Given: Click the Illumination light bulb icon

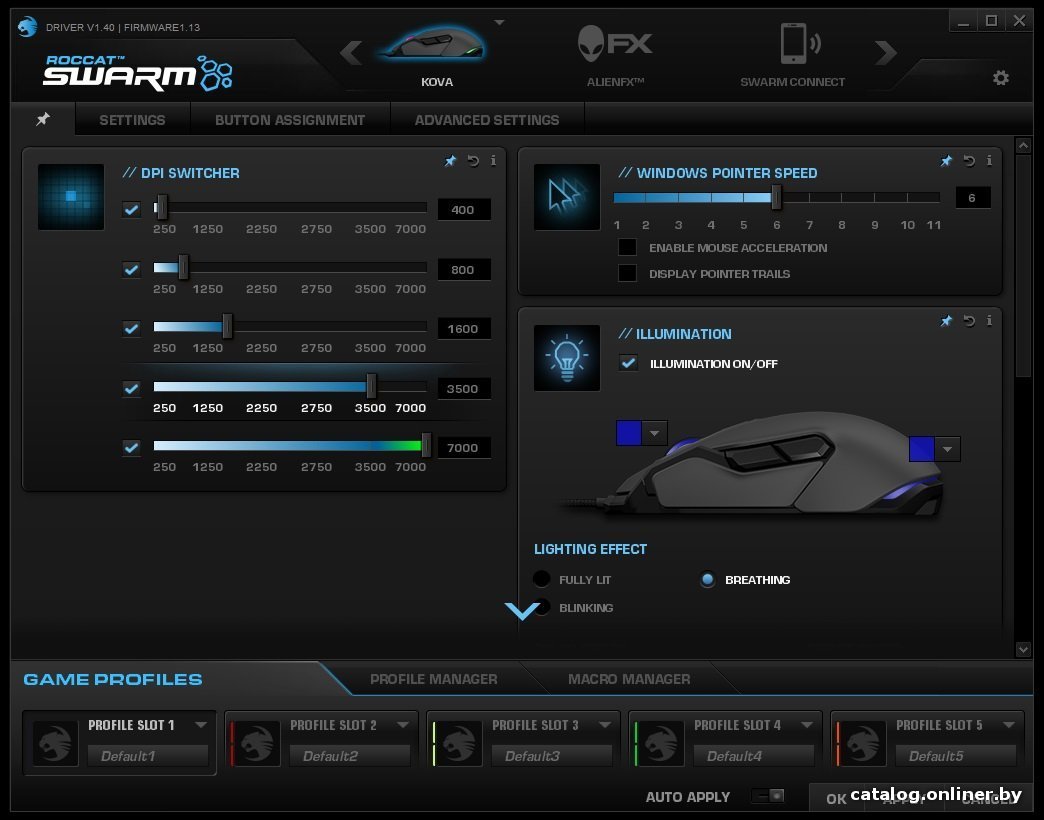Looking at the screenshot, I should pos(567,357).
